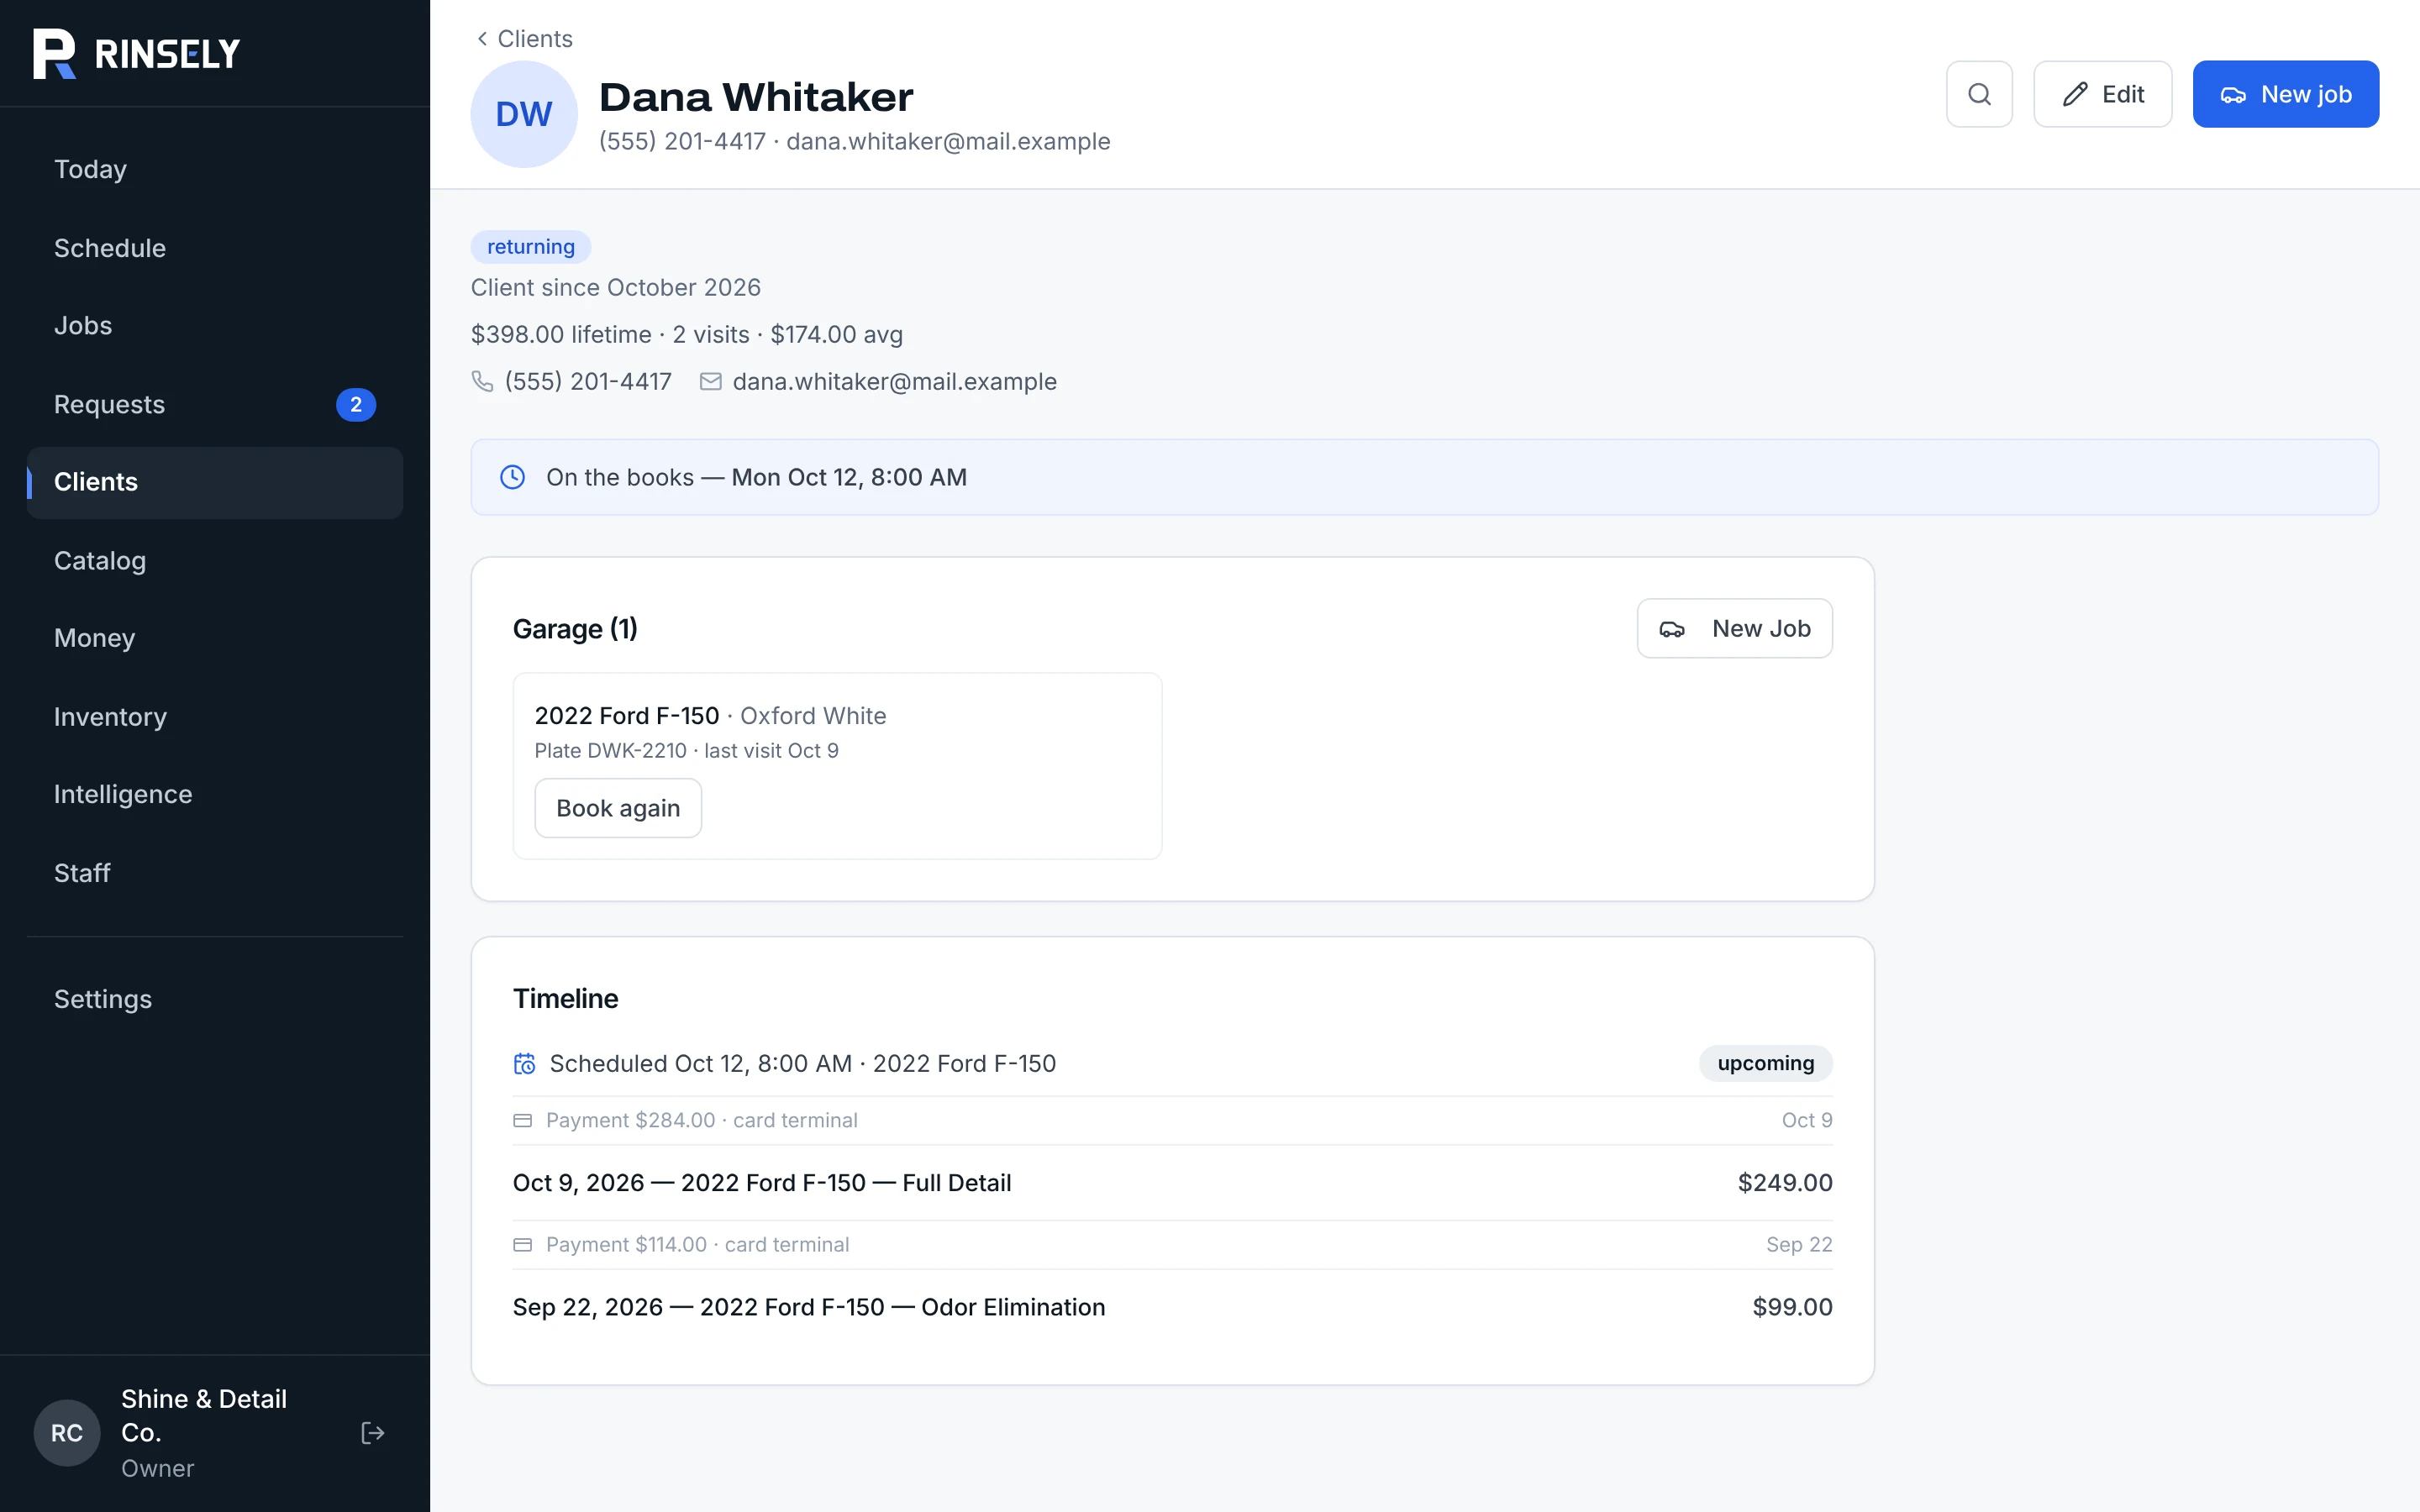Start a New job from header
This screenshot has height=1512, width=2420.
(x=2285, y=94)
